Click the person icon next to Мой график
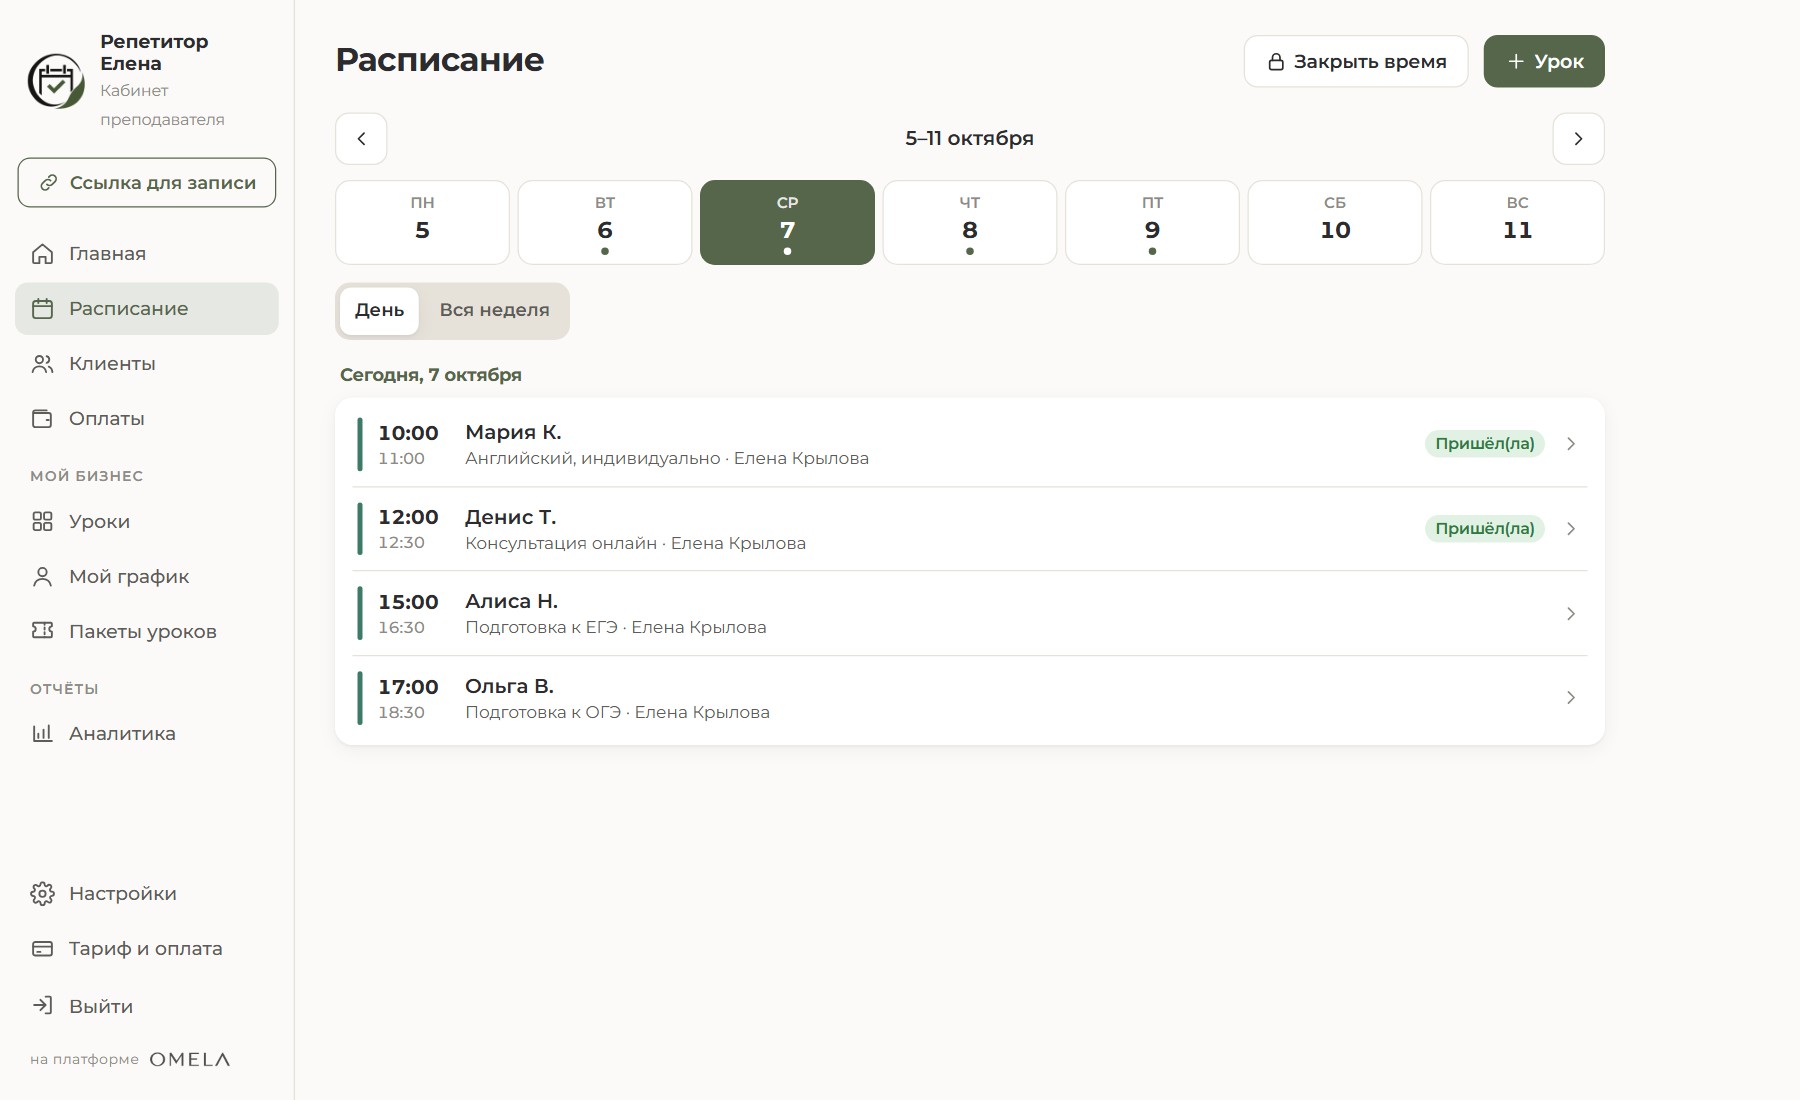Viewport: 1800px width, 1100px height. pyautogui.click(x=42, y=577)
